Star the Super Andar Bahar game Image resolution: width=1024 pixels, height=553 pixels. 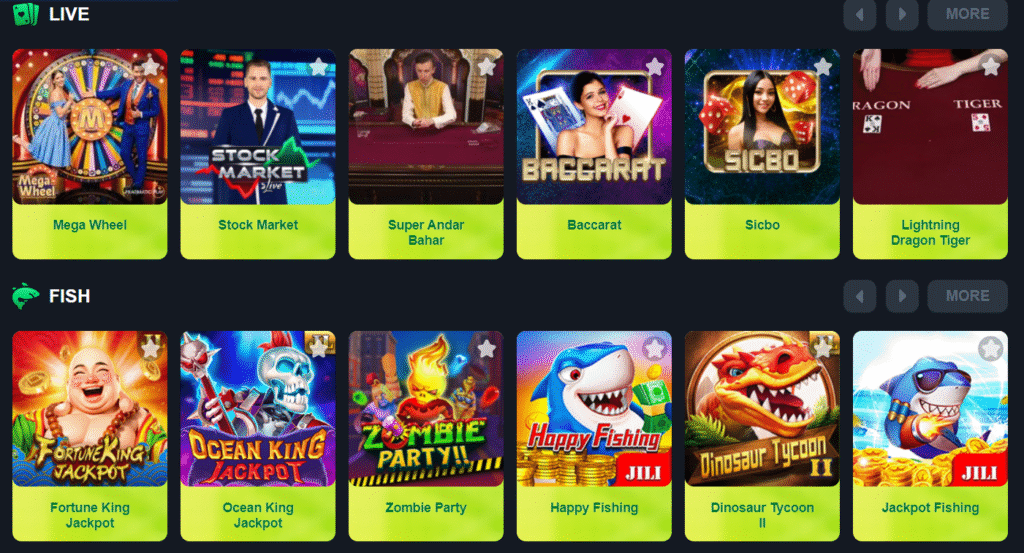[487, 67]
